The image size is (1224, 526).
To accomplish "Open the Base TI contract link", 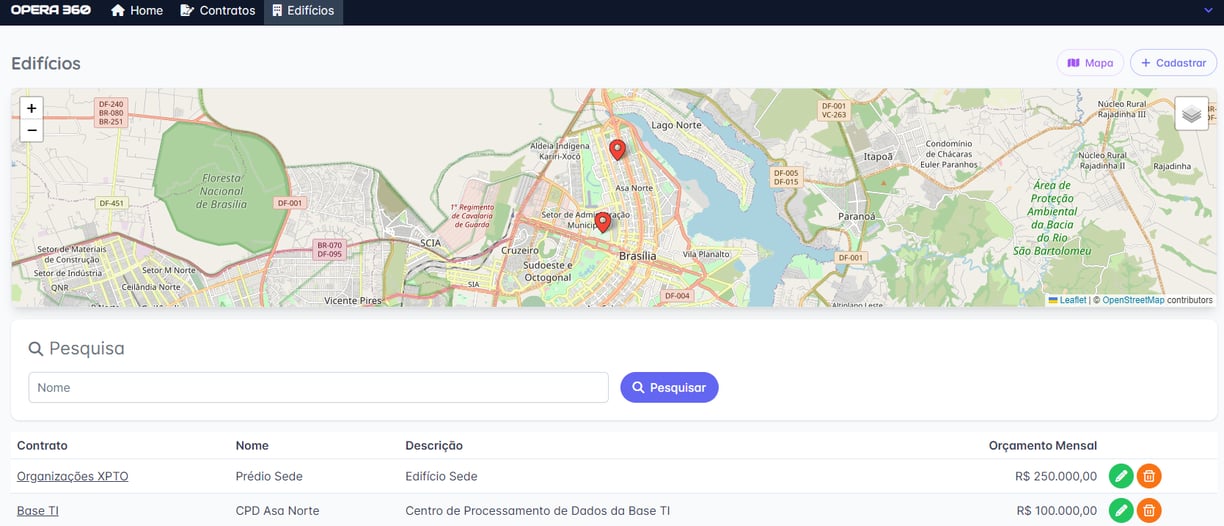I will click(38, 510).
